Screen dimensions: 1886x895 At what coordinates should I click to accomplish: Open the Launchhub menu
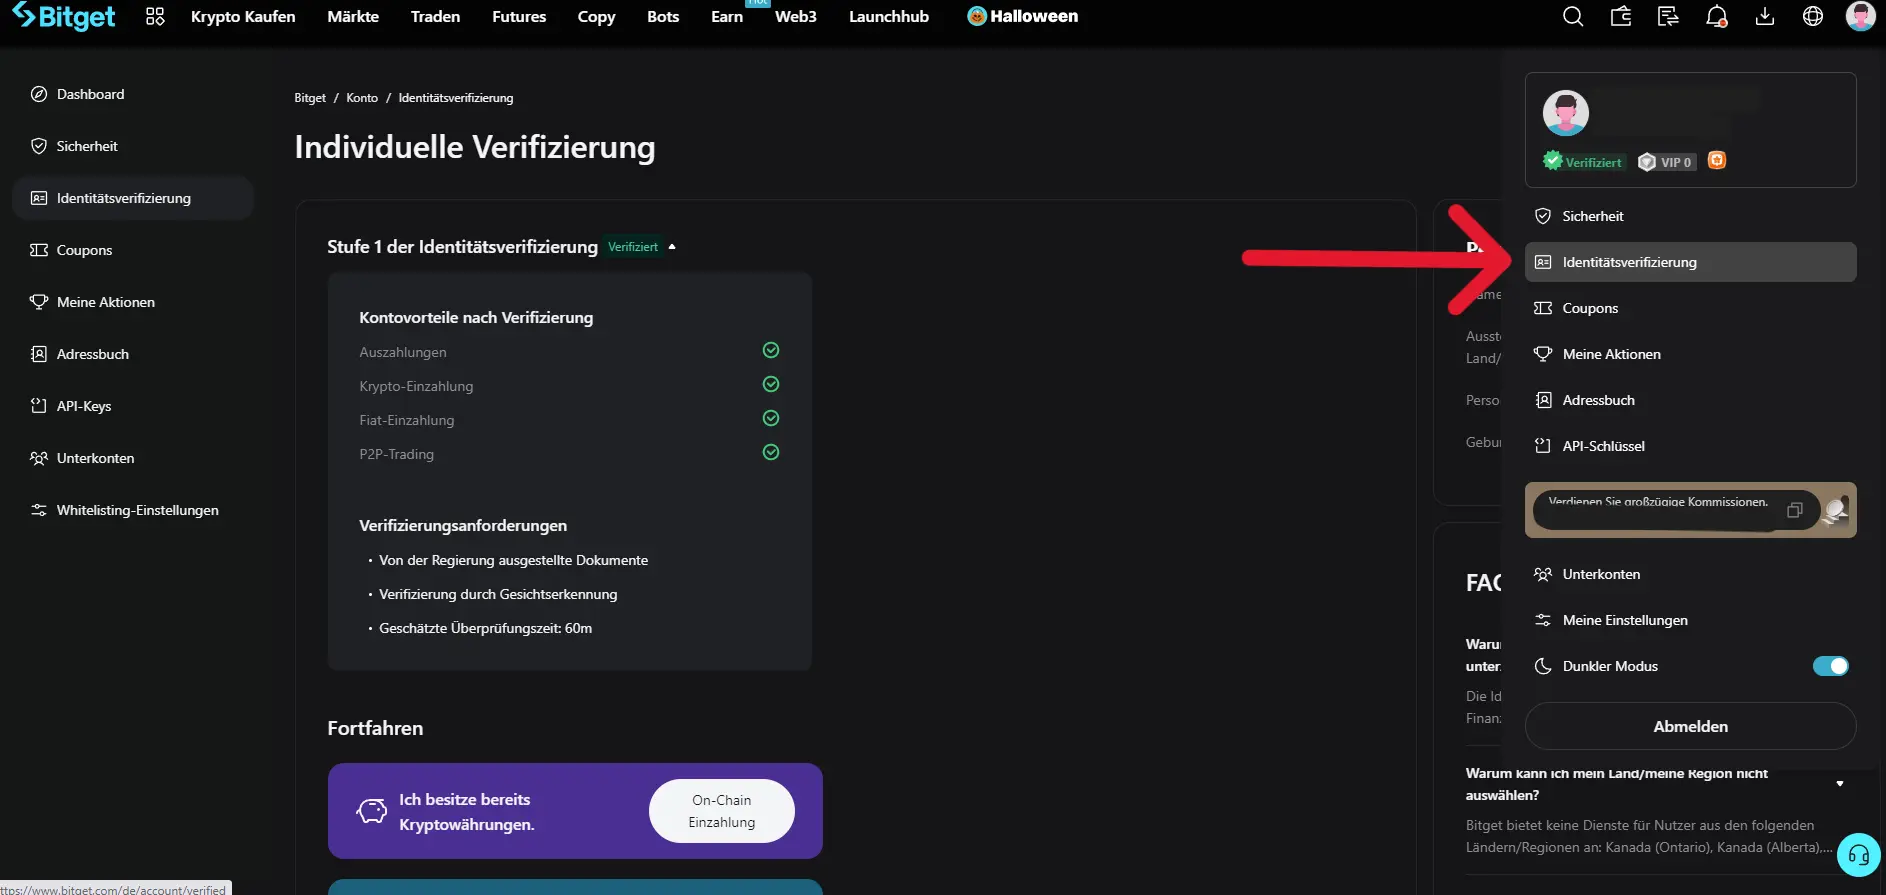(889, 17)
